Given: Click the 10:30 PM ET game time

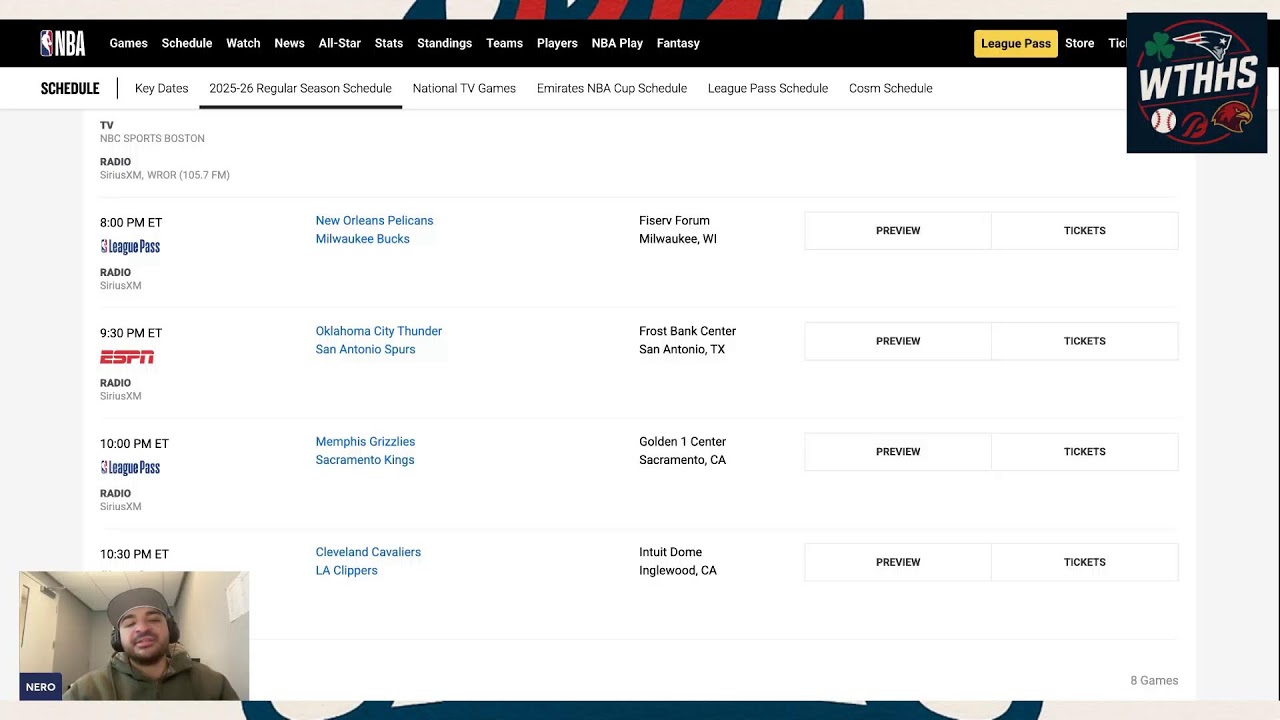Looking at the screenshot, I should 134,554.
